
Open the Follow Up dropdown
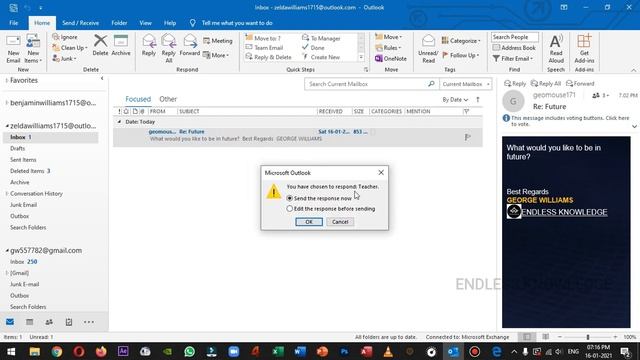coord(460,55)
